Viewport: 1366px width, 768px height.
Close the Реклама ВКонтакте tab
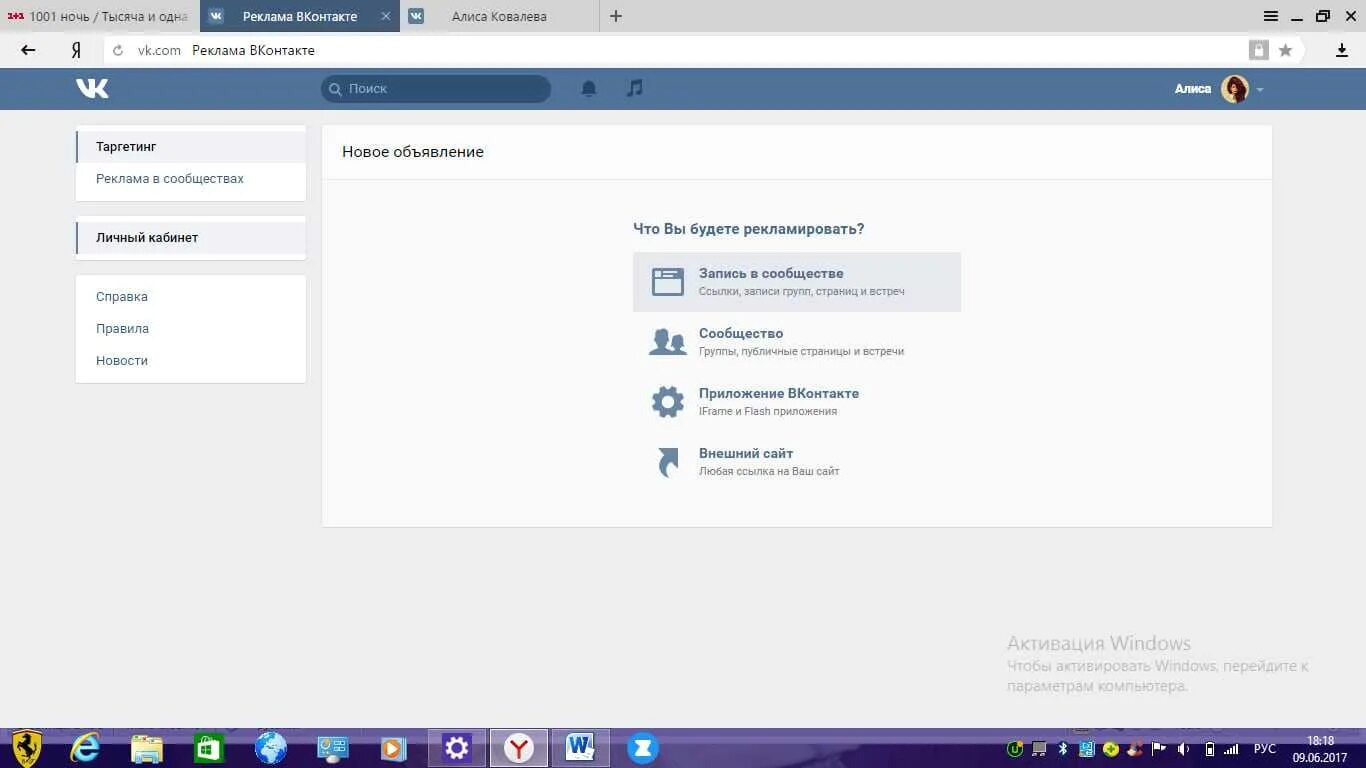(x=386, y=16)
